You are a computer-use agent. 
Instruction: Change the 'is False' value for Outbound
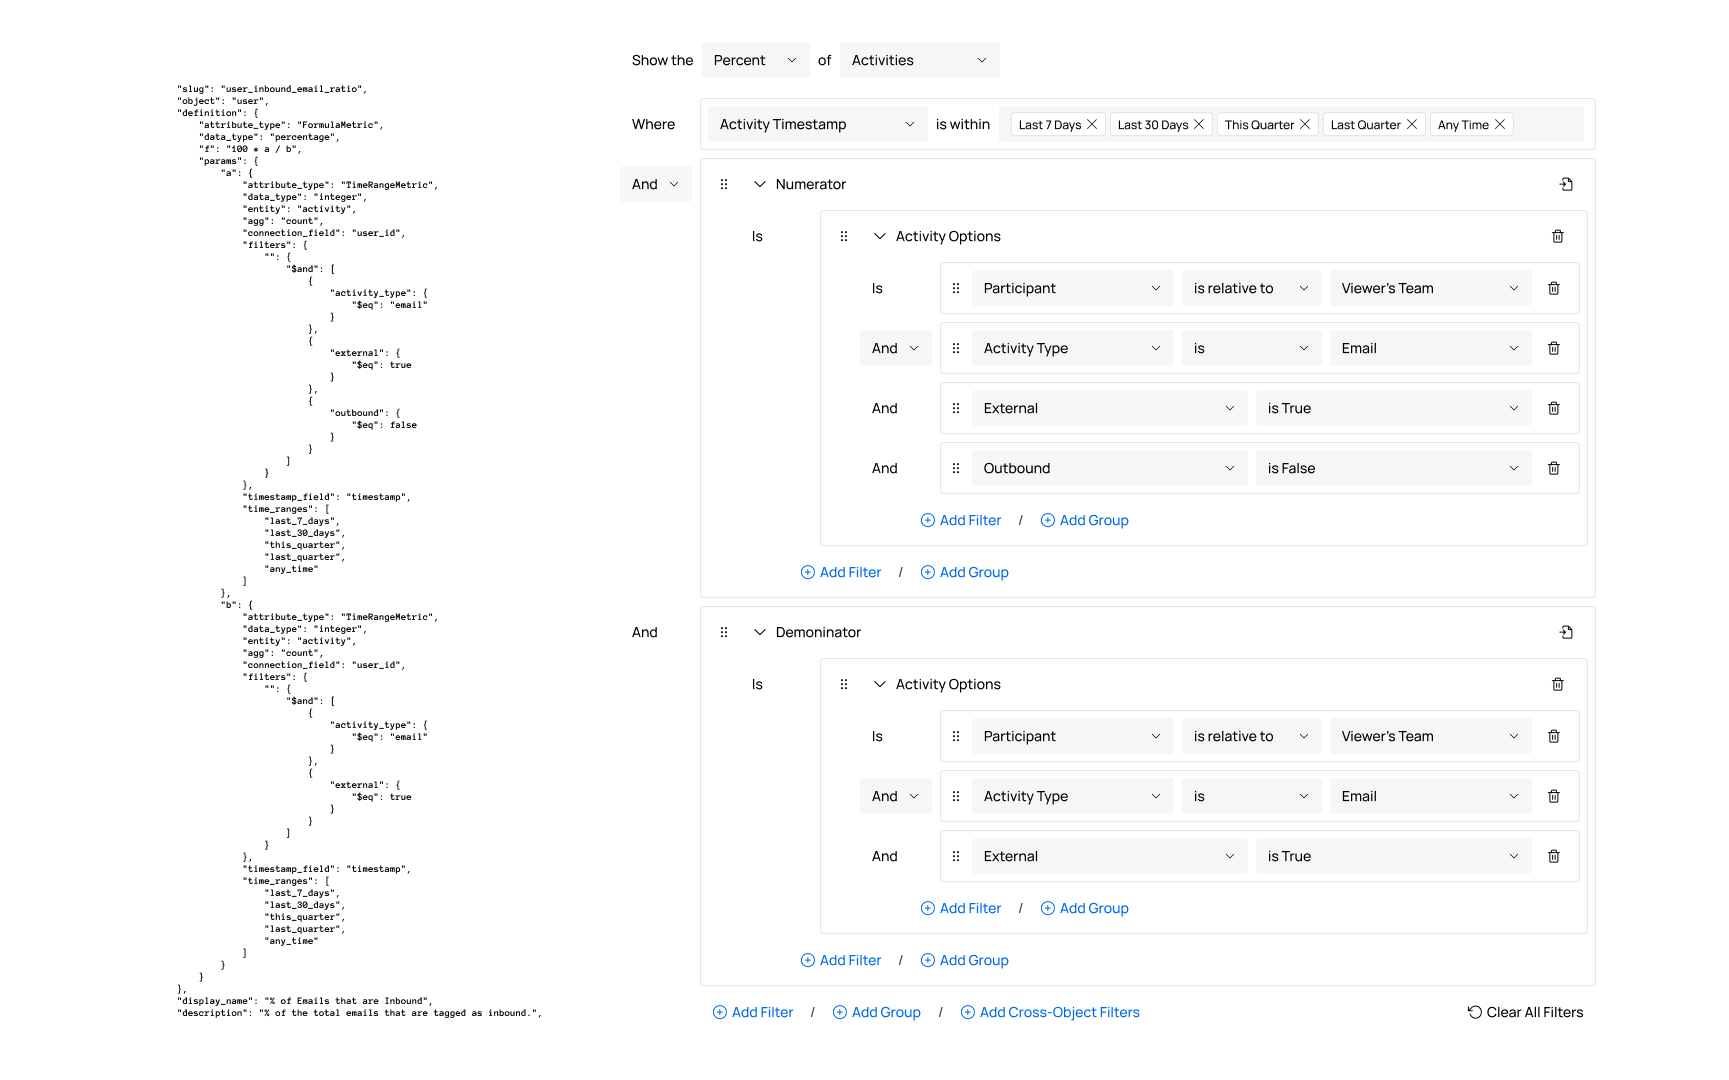(1392, 468)
